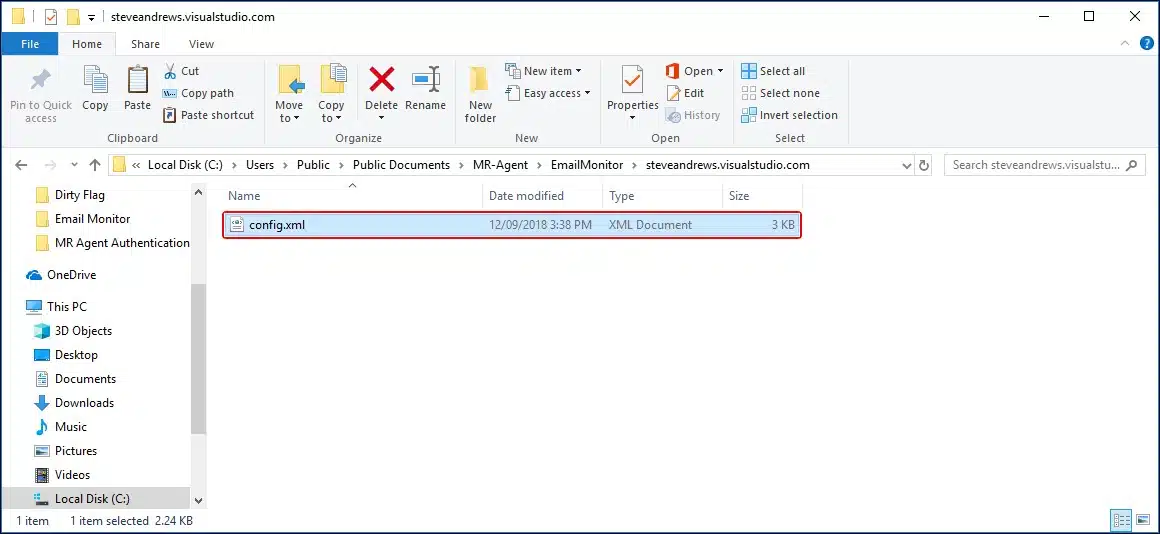This screenshot has height=534, width=1160.
Task: Switch to details view in status bar
Action: (x=1121, y=520)
